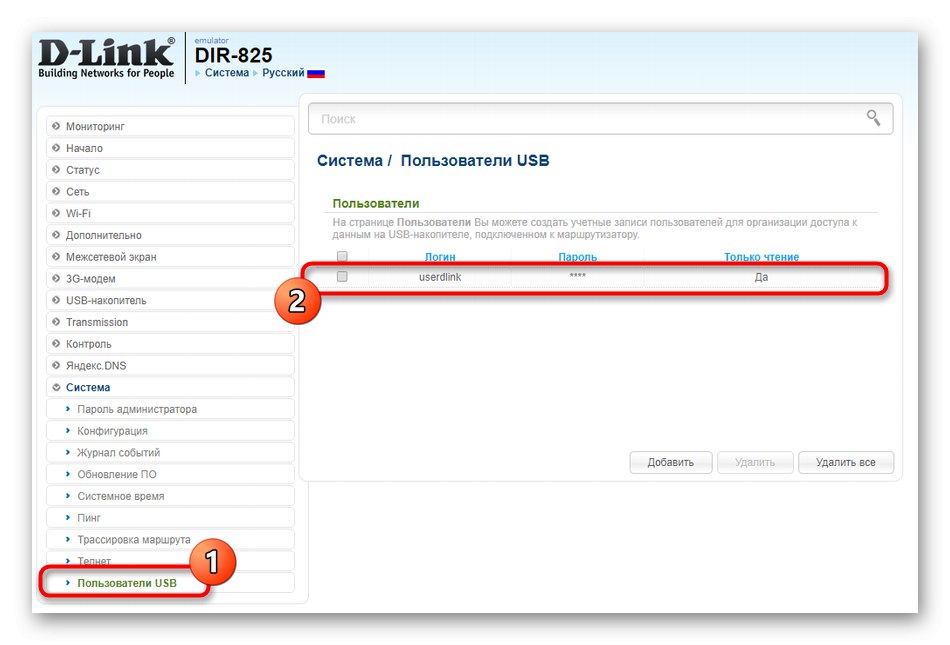Expand the 3G-модем menu section
950x645 pixels.
170,279
